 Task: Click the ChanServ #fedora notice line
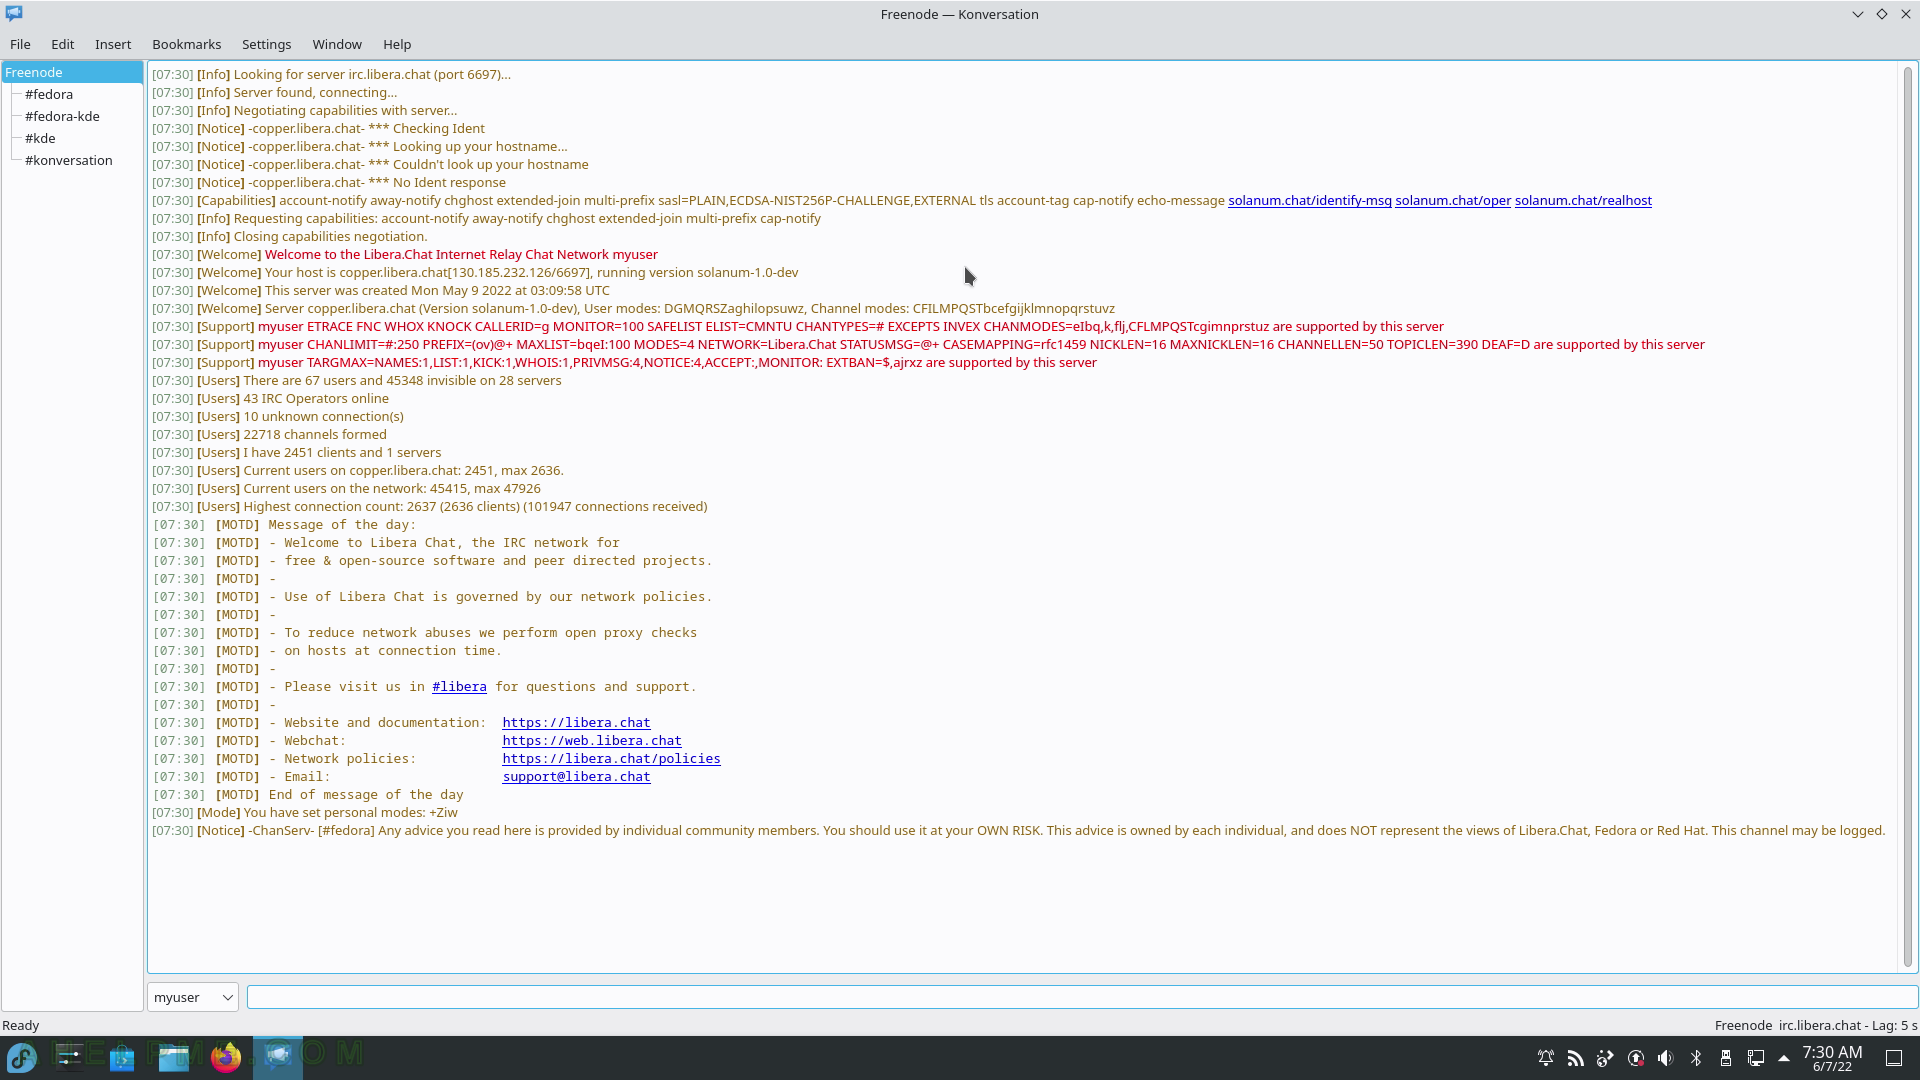[x=1018, y=830]
